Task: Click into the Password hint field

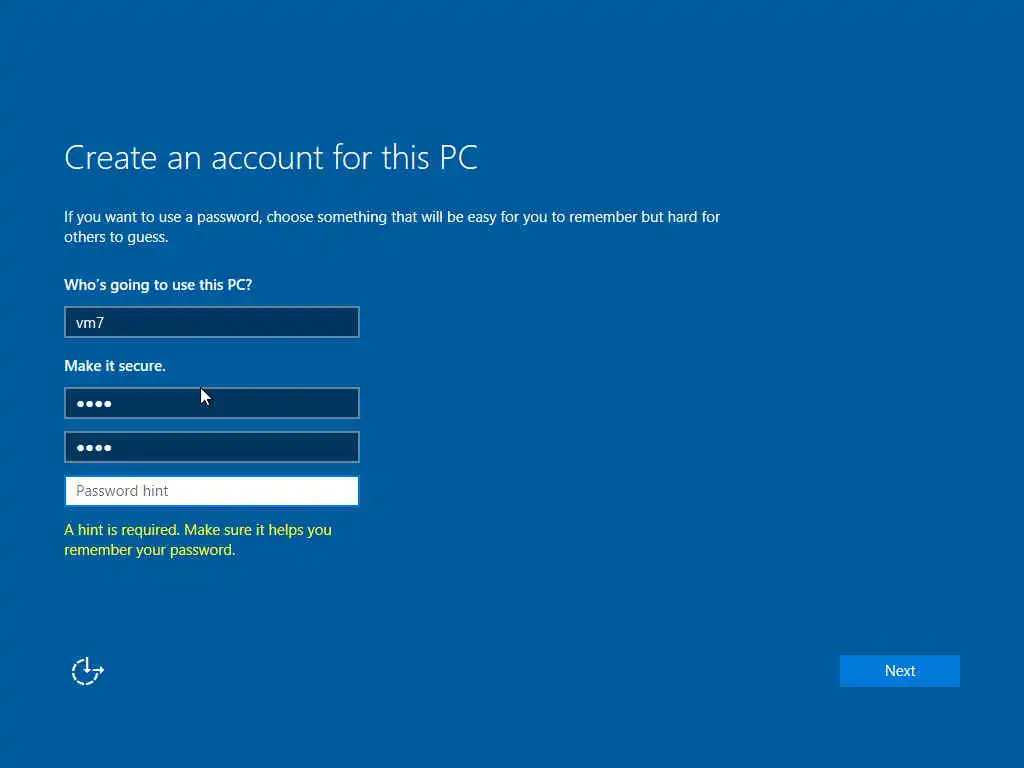Action: 212,491
